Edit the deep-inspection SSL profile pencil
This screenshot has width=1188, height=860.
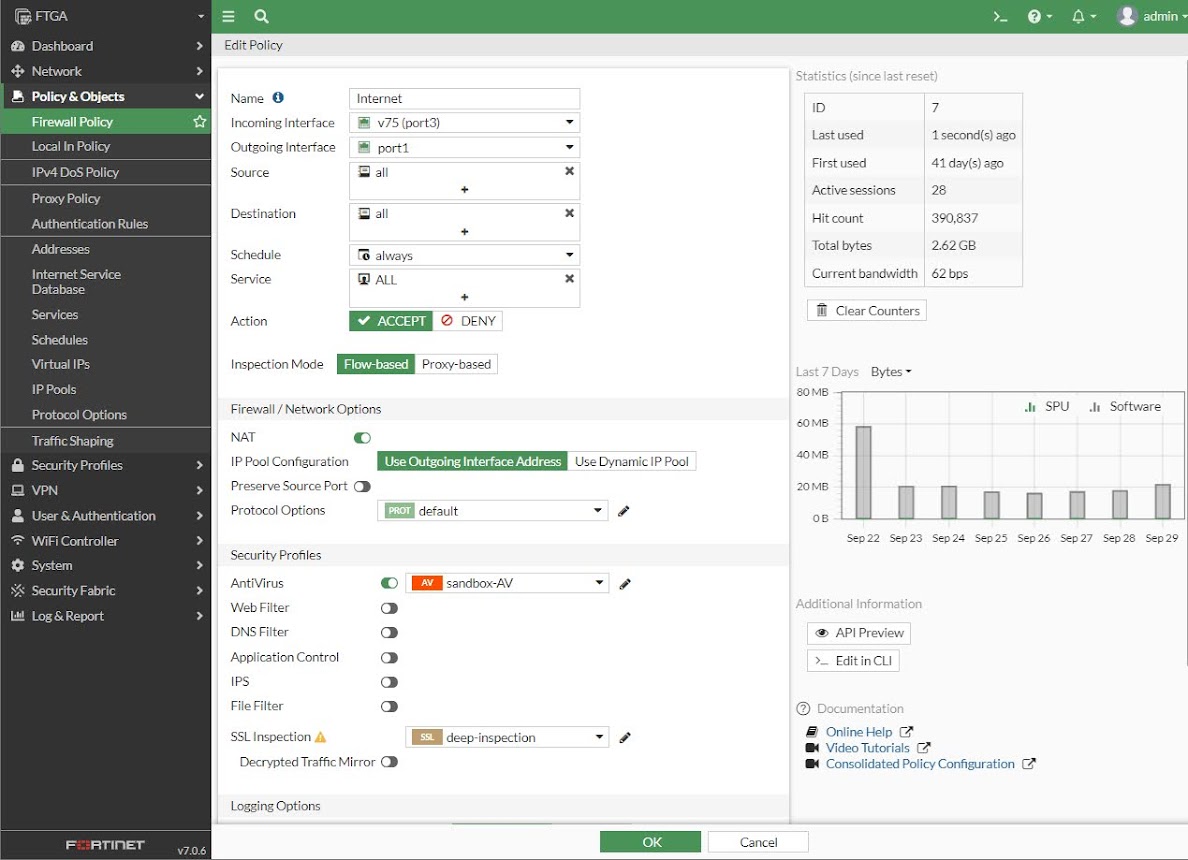coord(625,738)
